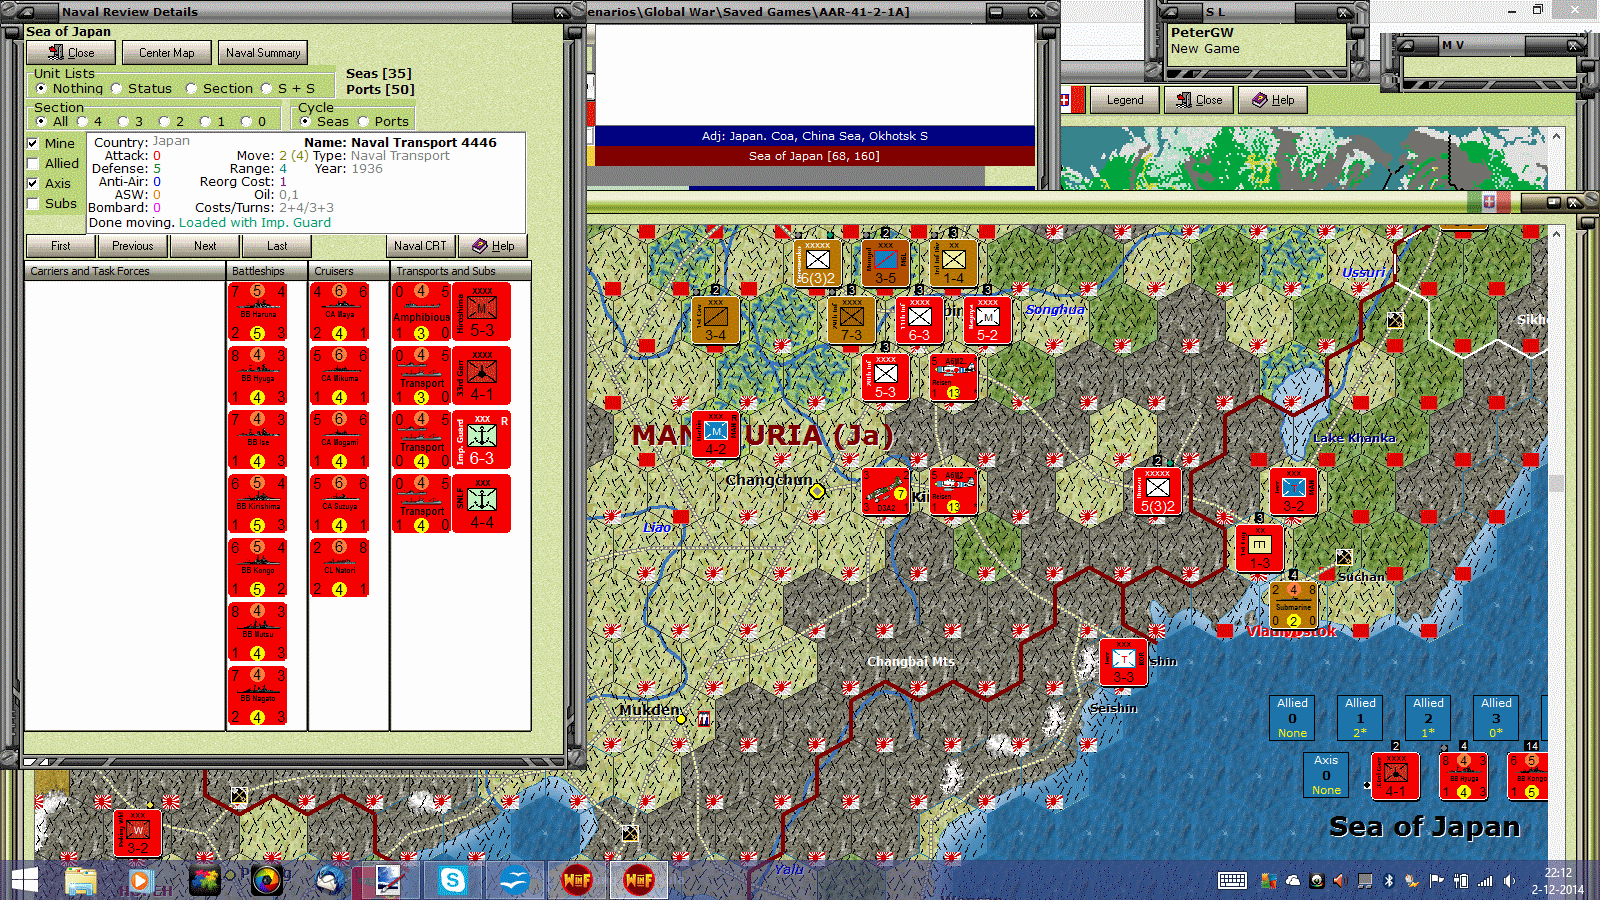Select the BB Nagato battleship counter
The height and width of the screenshot is (900, 1600).
(x=258, y=696)
